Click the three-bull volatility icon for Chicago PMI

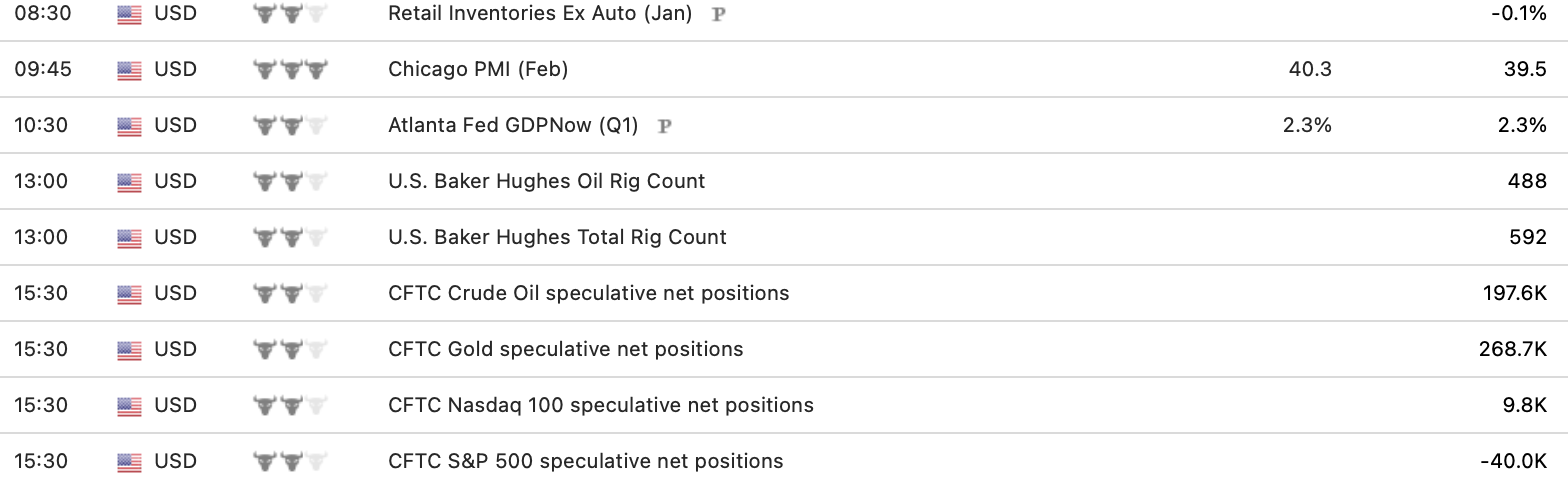290,70
